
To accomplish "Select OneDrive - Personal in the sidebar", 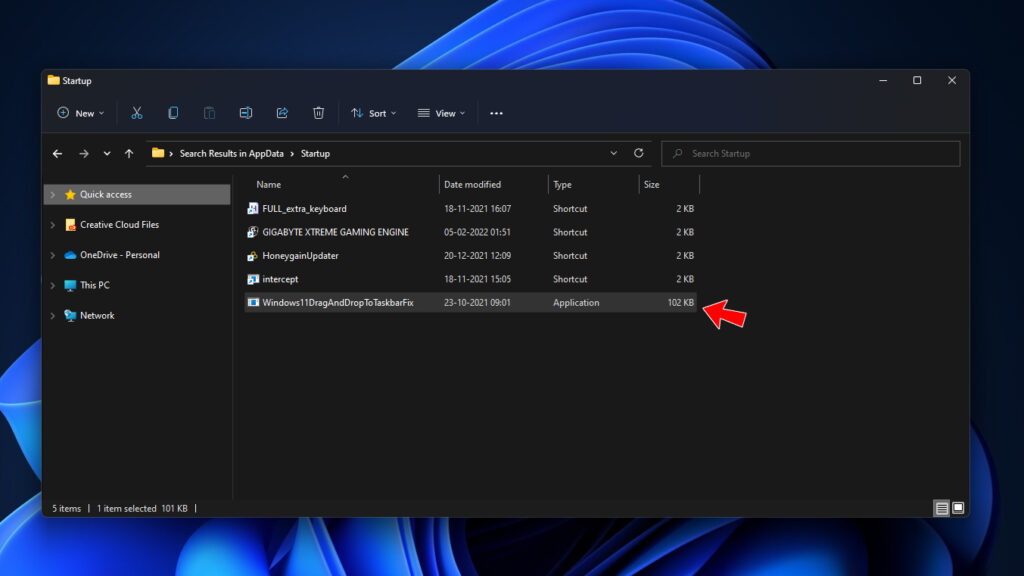I will coord(120,255).
